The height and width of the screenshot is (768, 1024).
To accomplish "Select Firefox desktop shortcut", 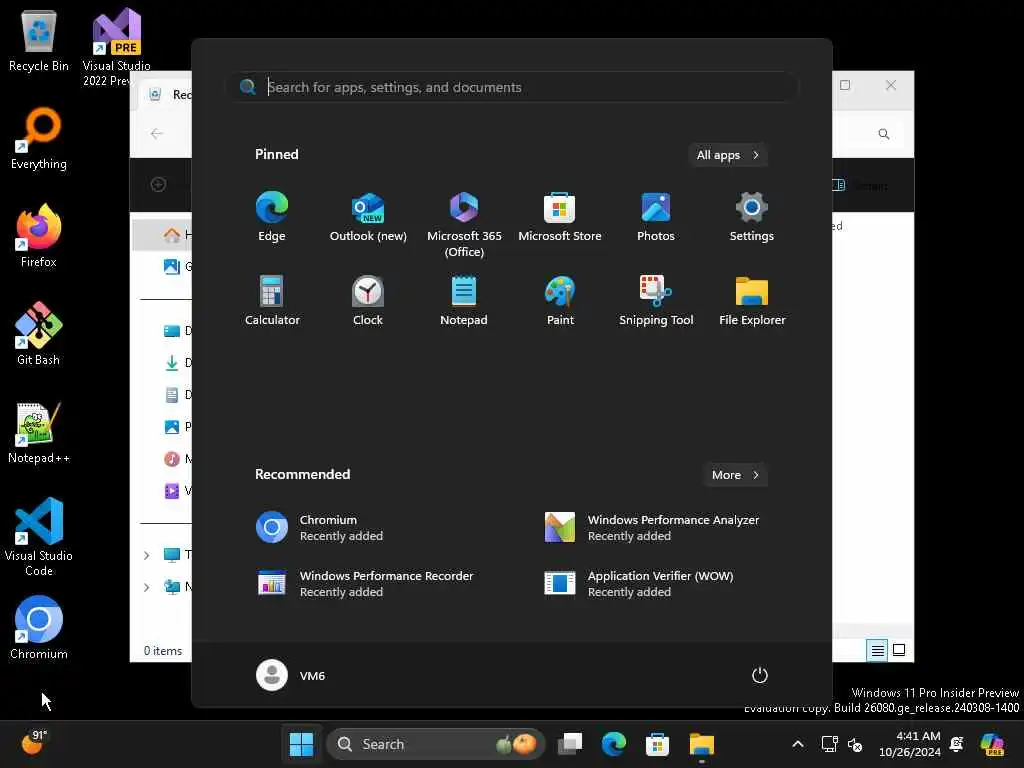I will (x=39, y=236).
